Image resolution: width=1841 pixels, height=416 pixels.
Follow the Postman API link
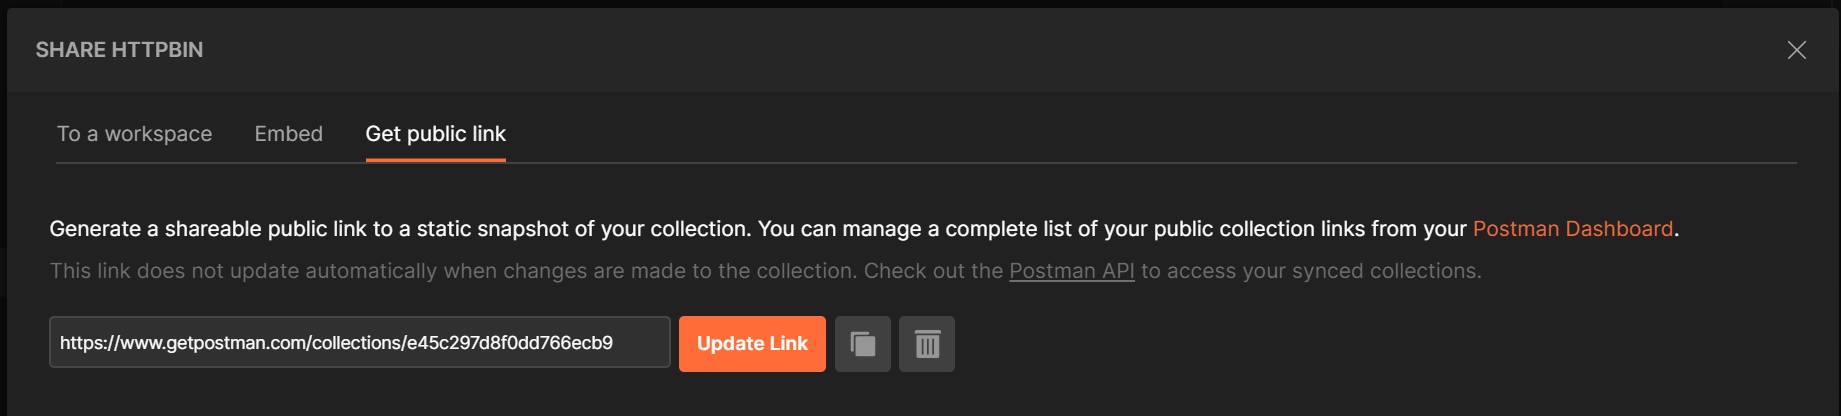[1071, 271]
